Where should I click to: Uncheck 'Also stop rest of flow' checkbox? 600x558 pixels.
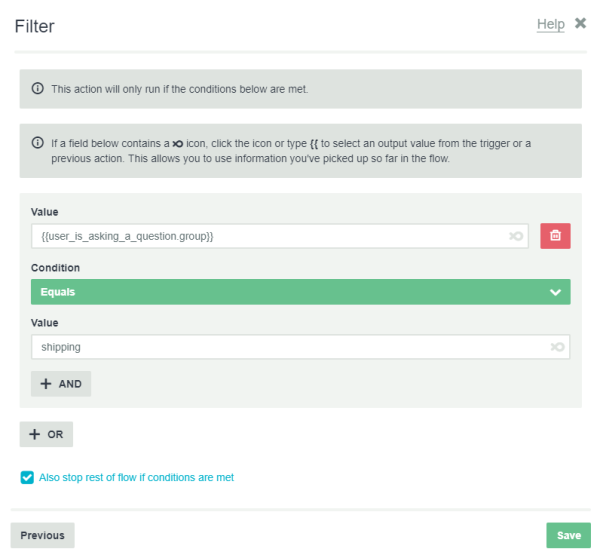pyautogui.click(x=27, y=477)
